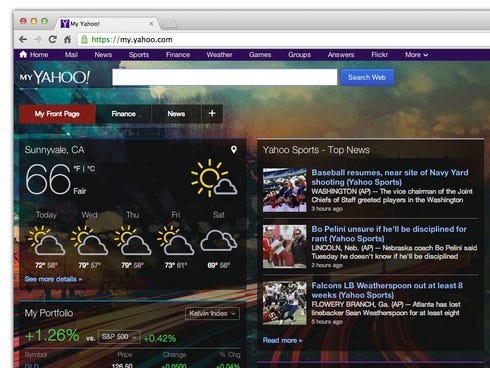Click the My Yahoo logo

tap(54, 77)
